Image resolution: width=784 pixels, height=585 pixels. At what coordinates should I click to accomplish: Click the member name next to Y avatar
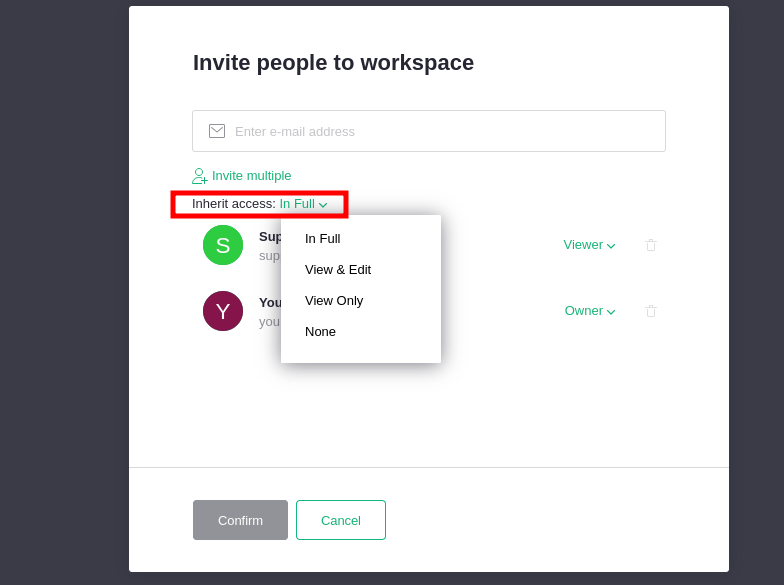pyautogui.click(x=270, y=302)
